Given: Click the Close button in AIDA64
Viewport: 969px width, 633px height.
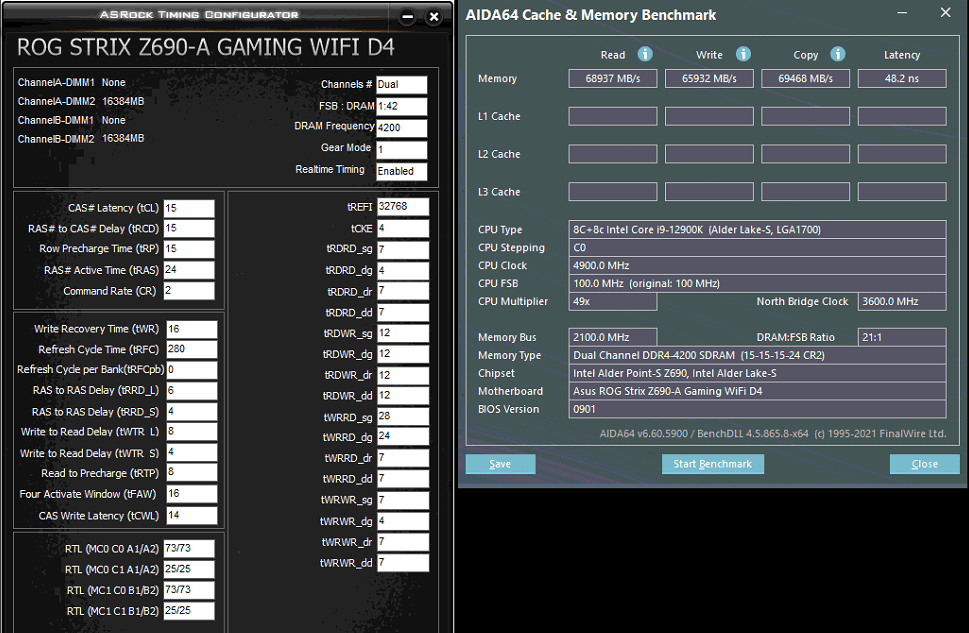Looking at the screenshot, I should (x=925, y=464).
